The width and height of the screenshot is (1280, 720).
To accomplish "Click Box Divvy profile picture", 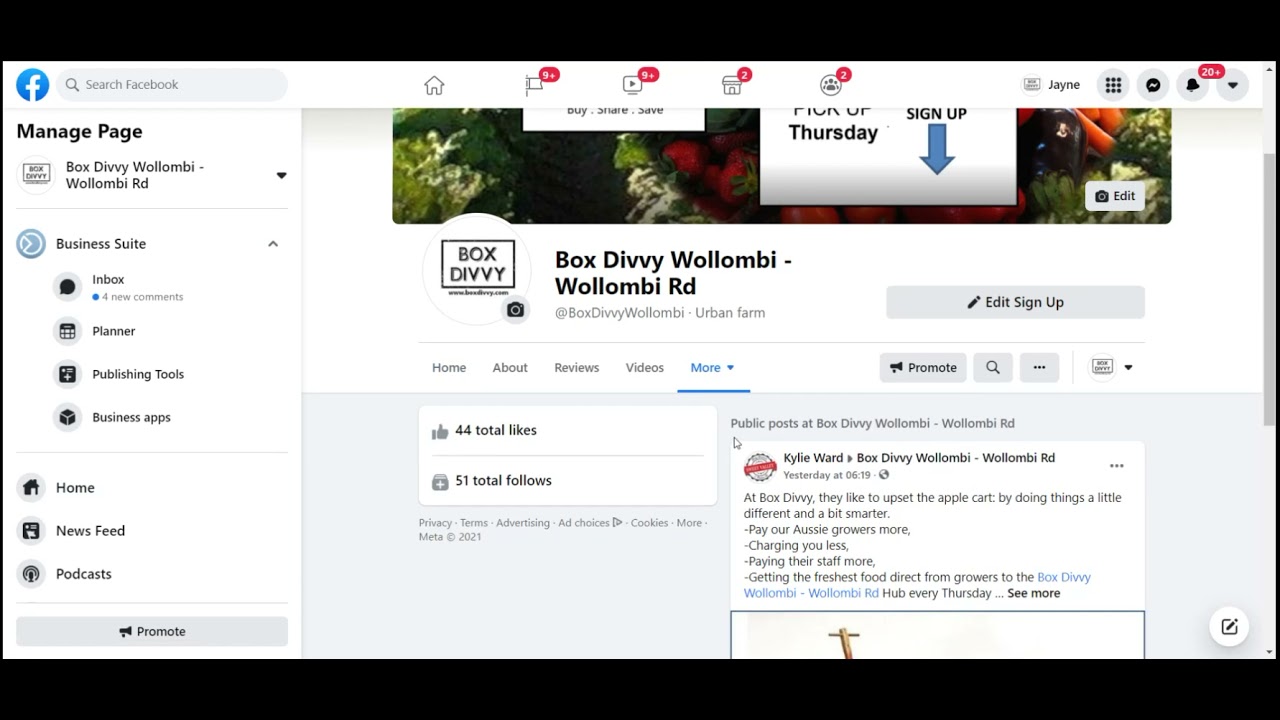I will point(477,268).
